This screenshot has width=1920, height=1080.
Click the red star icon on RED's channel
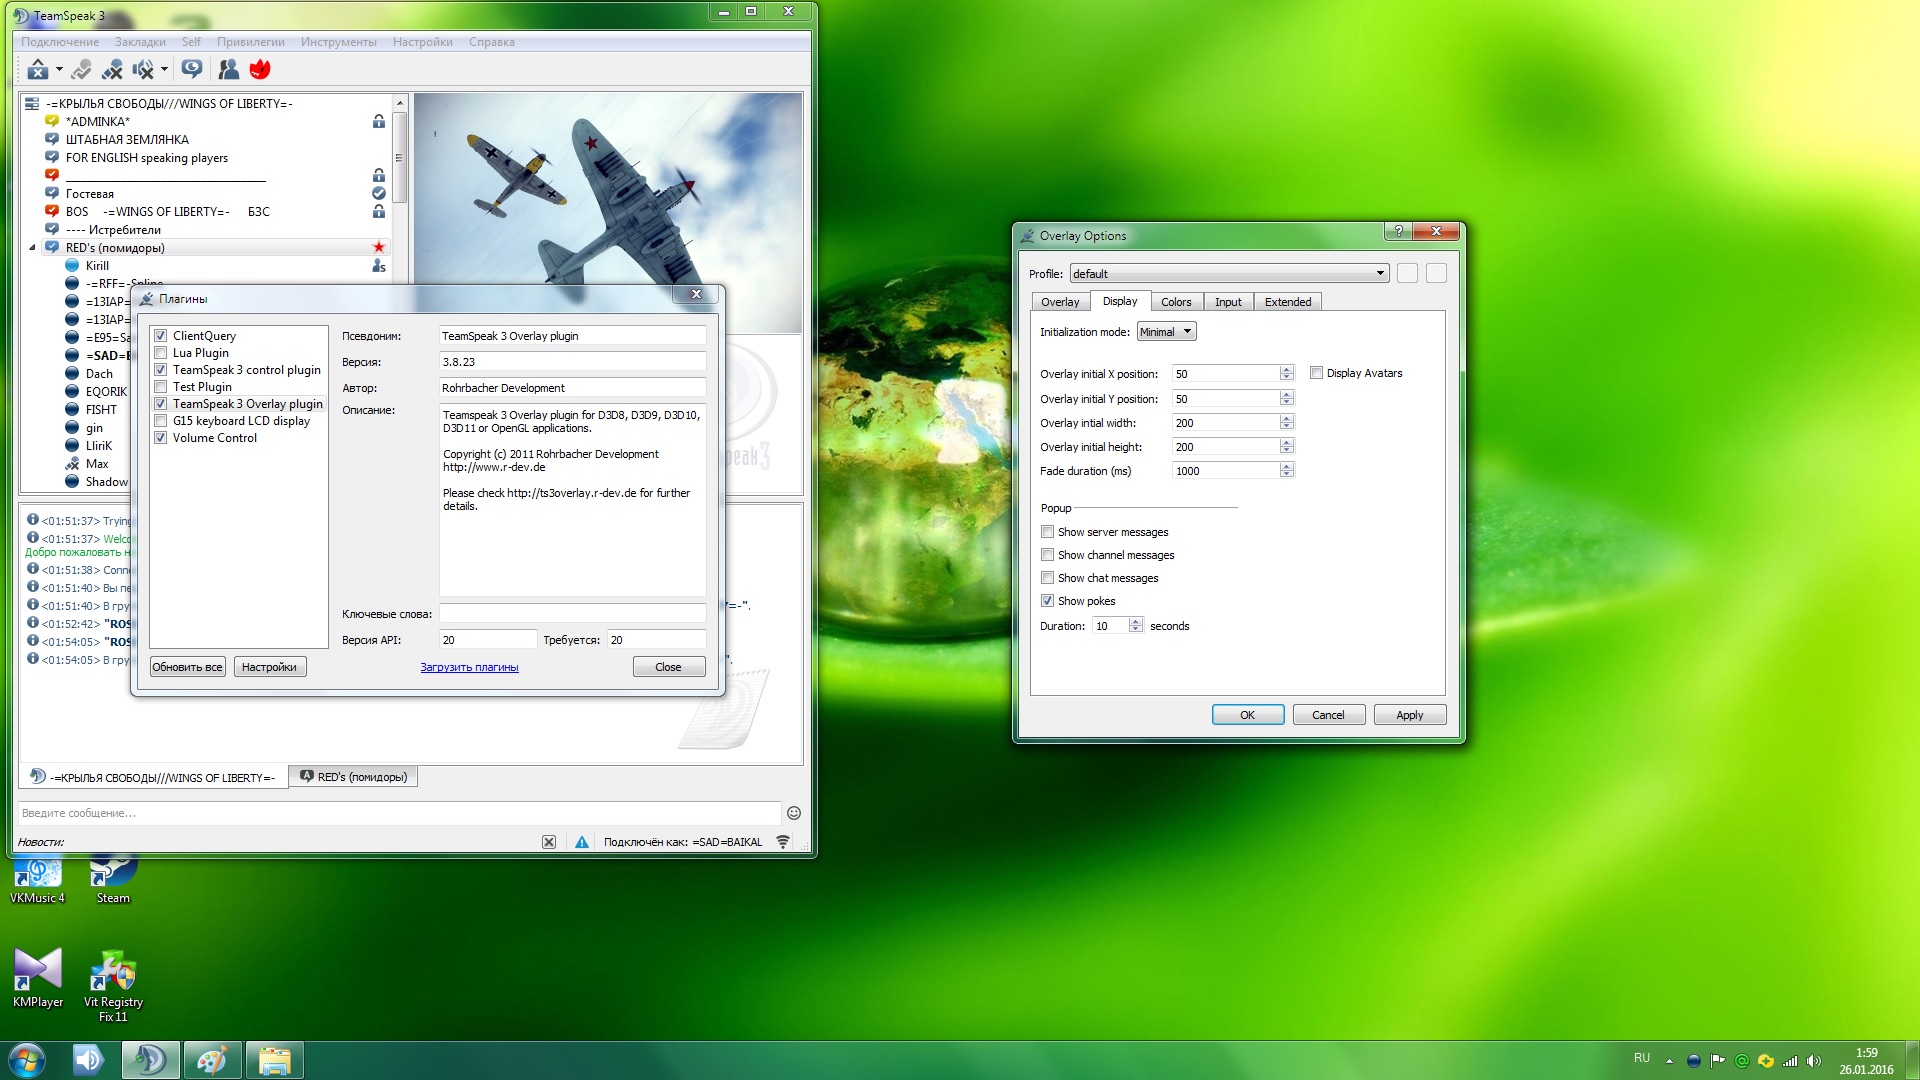(x=379, y=247)
